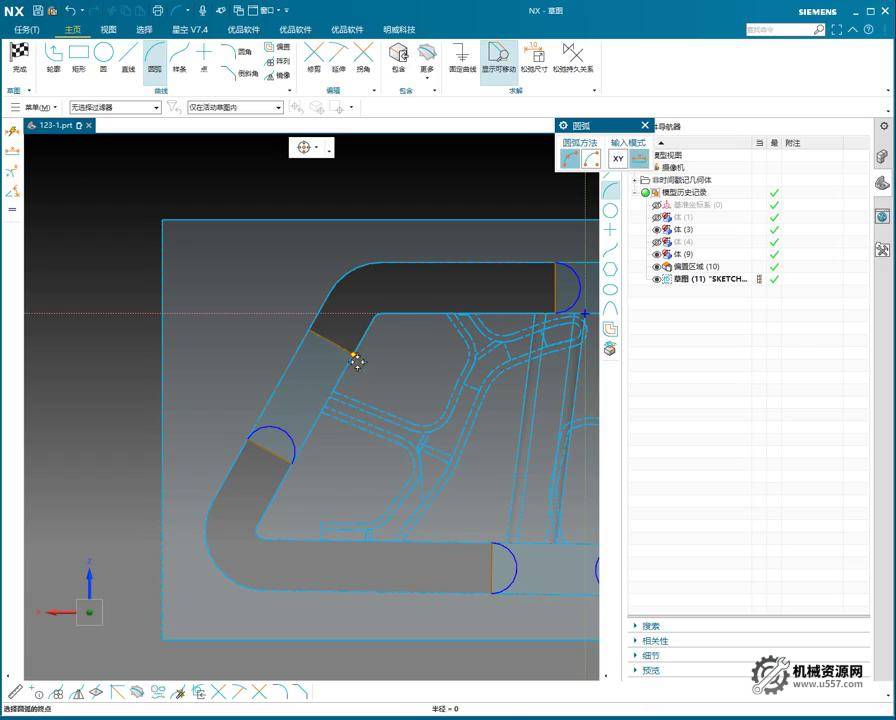
Task: Click the search command input field
Action: (779, 30)
